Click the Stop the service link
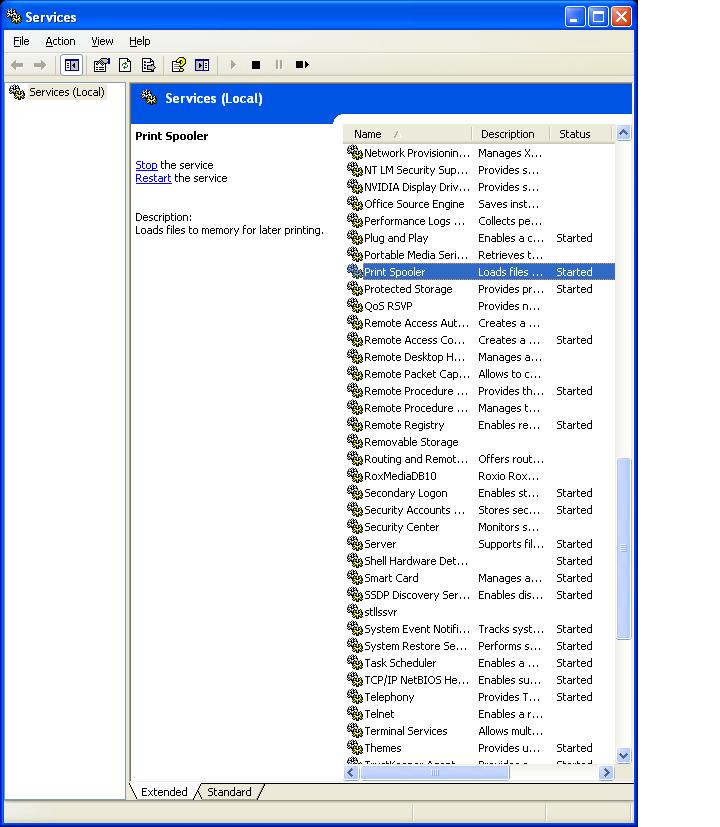The width and height of the screenshot is (720, 827). pyautogui.click(x=146, y=165)
